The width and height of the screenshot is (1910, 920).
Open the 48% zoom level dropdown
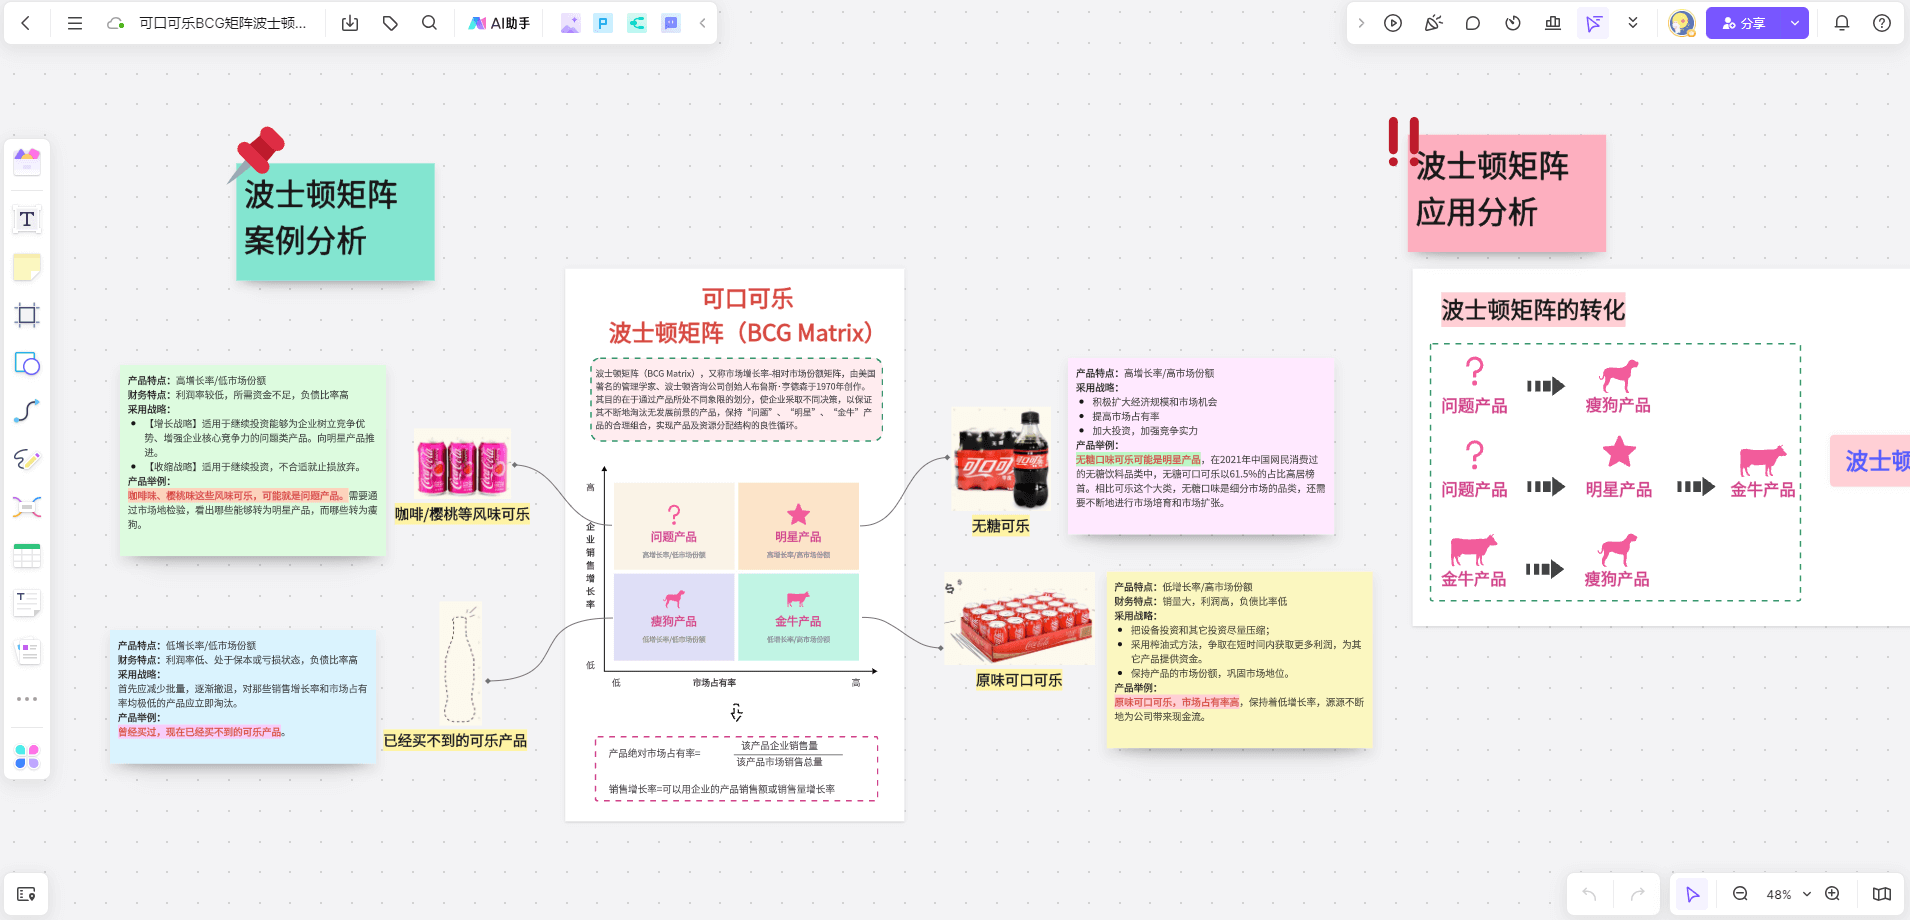tap(1788, 894)
